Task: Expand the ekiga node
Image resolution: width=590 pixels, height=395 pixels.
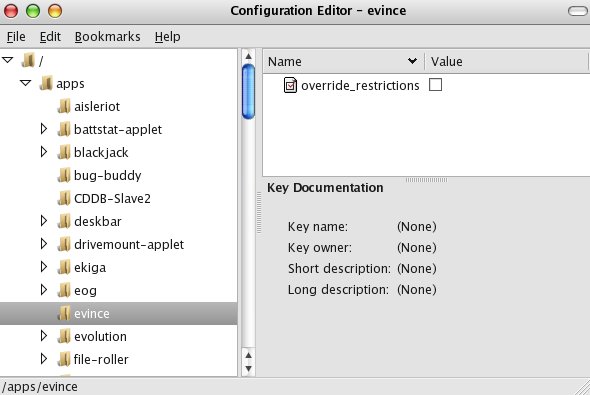Action: coord(44,267)
